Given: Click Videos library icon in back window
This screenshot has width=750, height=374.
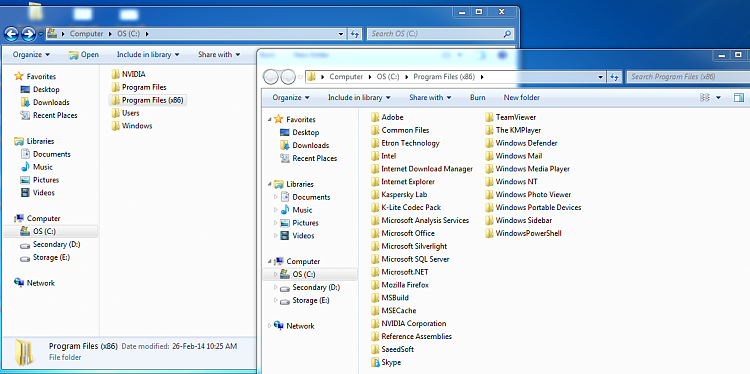Looking at the screenshot, I should click(x=25, y=193).
